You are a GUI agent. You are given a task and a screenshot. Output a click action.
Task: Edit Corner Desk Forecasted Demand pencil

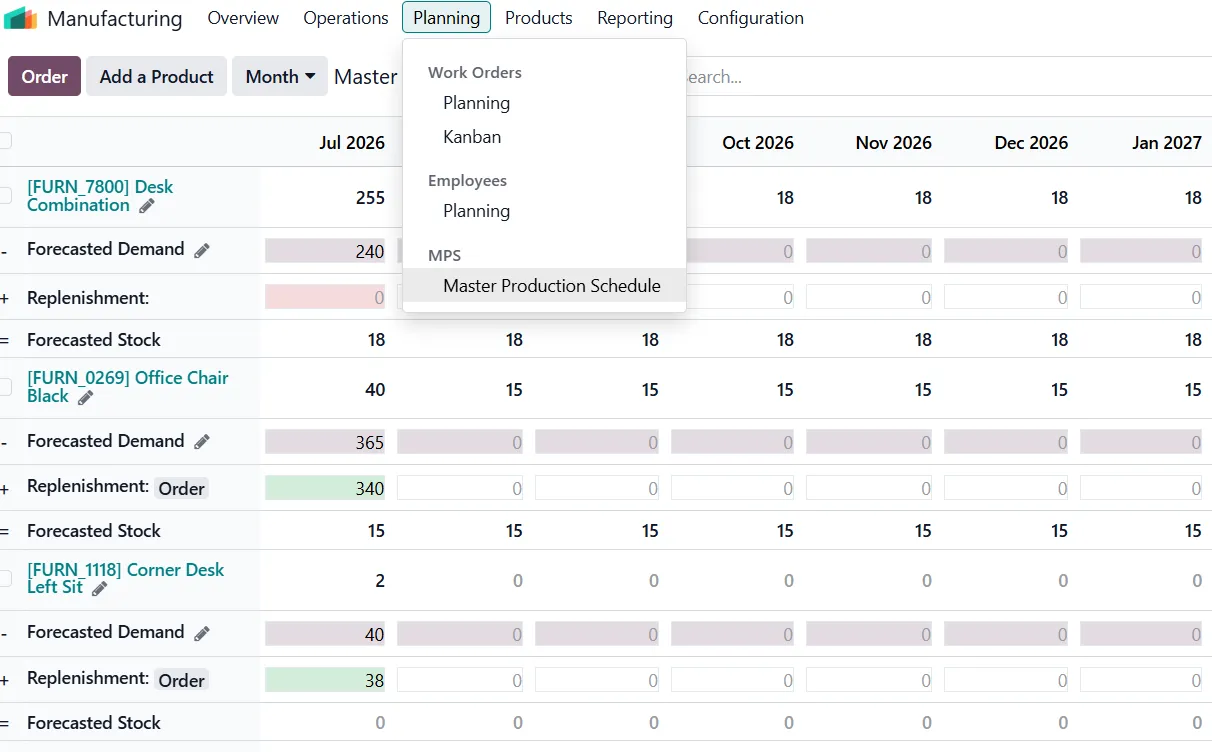click(x=202, y=633)
